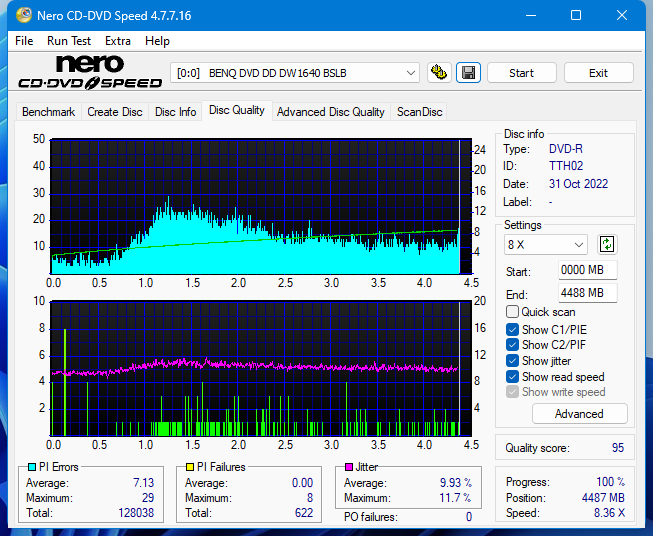Click PI Errors maximum value 29
This screenshot has height=536, width=653.
[x=148, y=498]
